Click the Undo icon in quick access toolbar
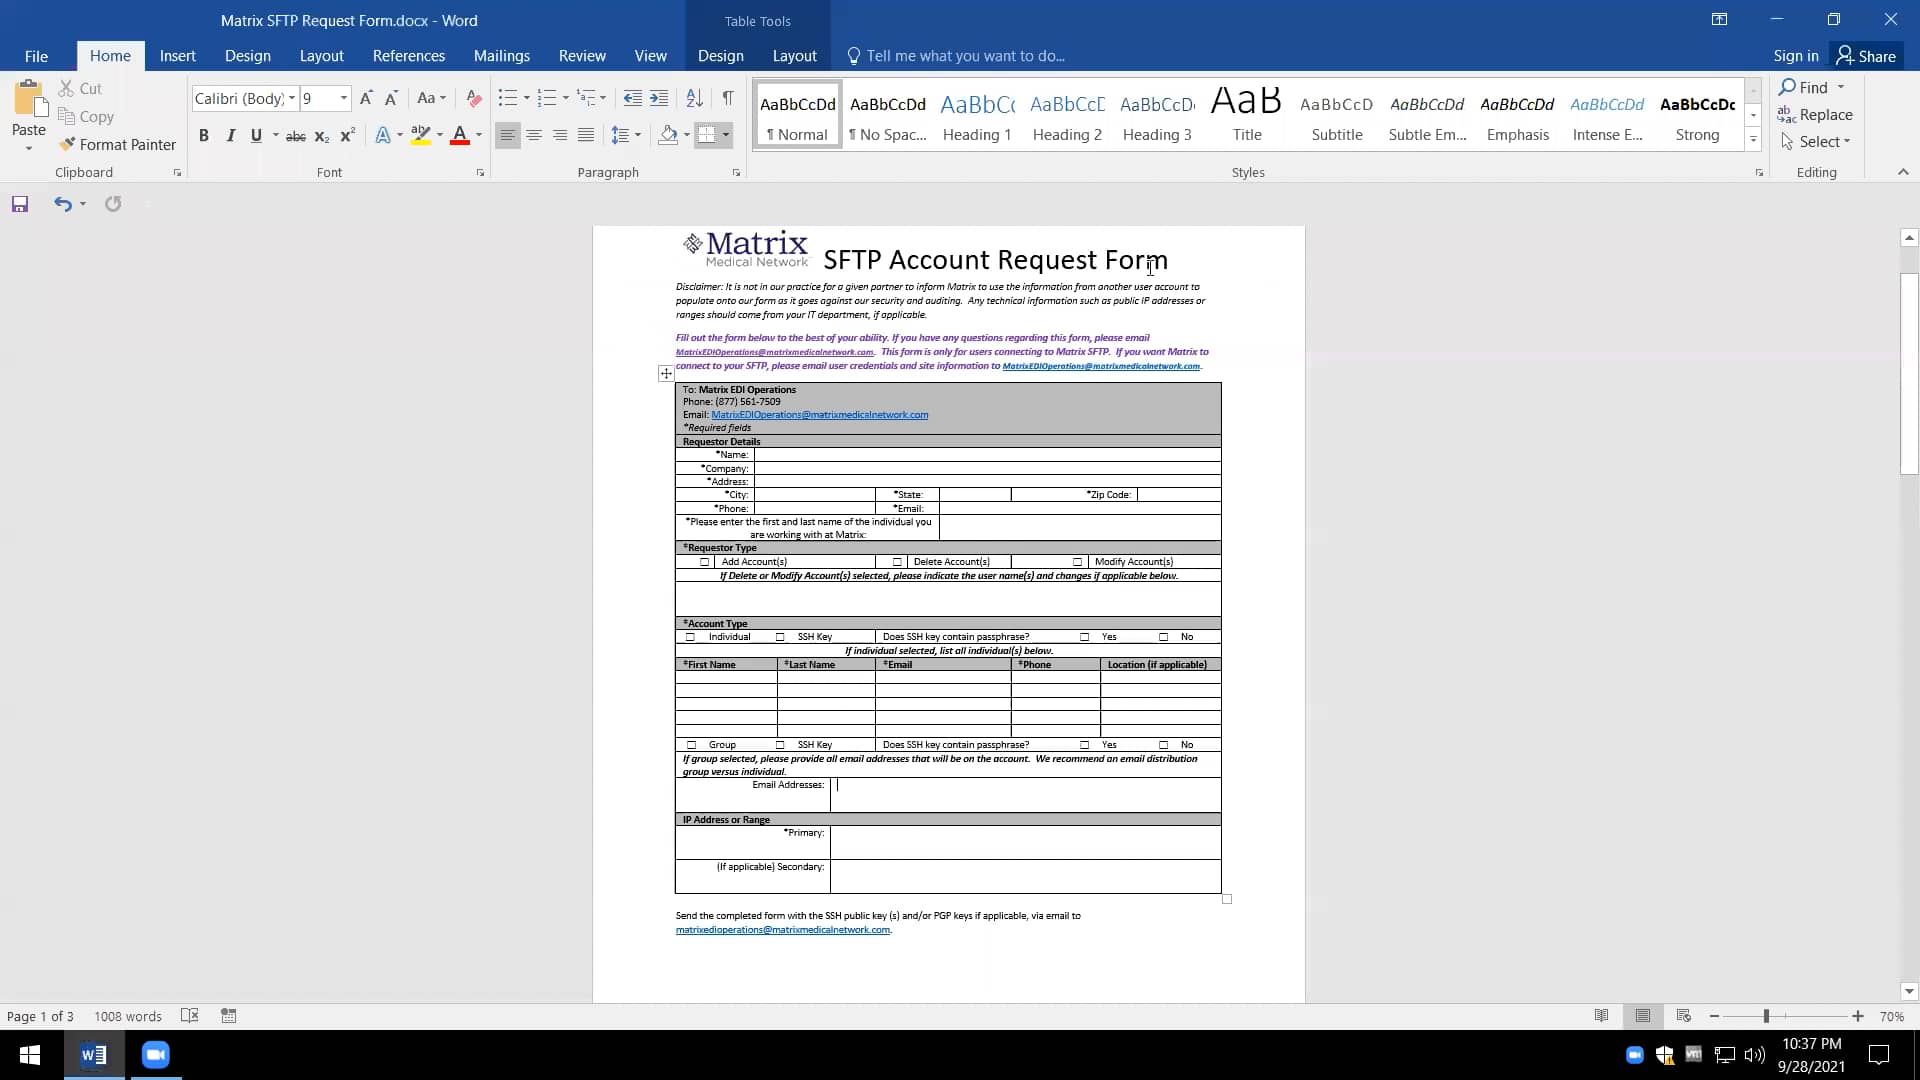Image resolution: width=1920 pixels, height=1080 pixels. pyautogui.click(x=63, y=204)
